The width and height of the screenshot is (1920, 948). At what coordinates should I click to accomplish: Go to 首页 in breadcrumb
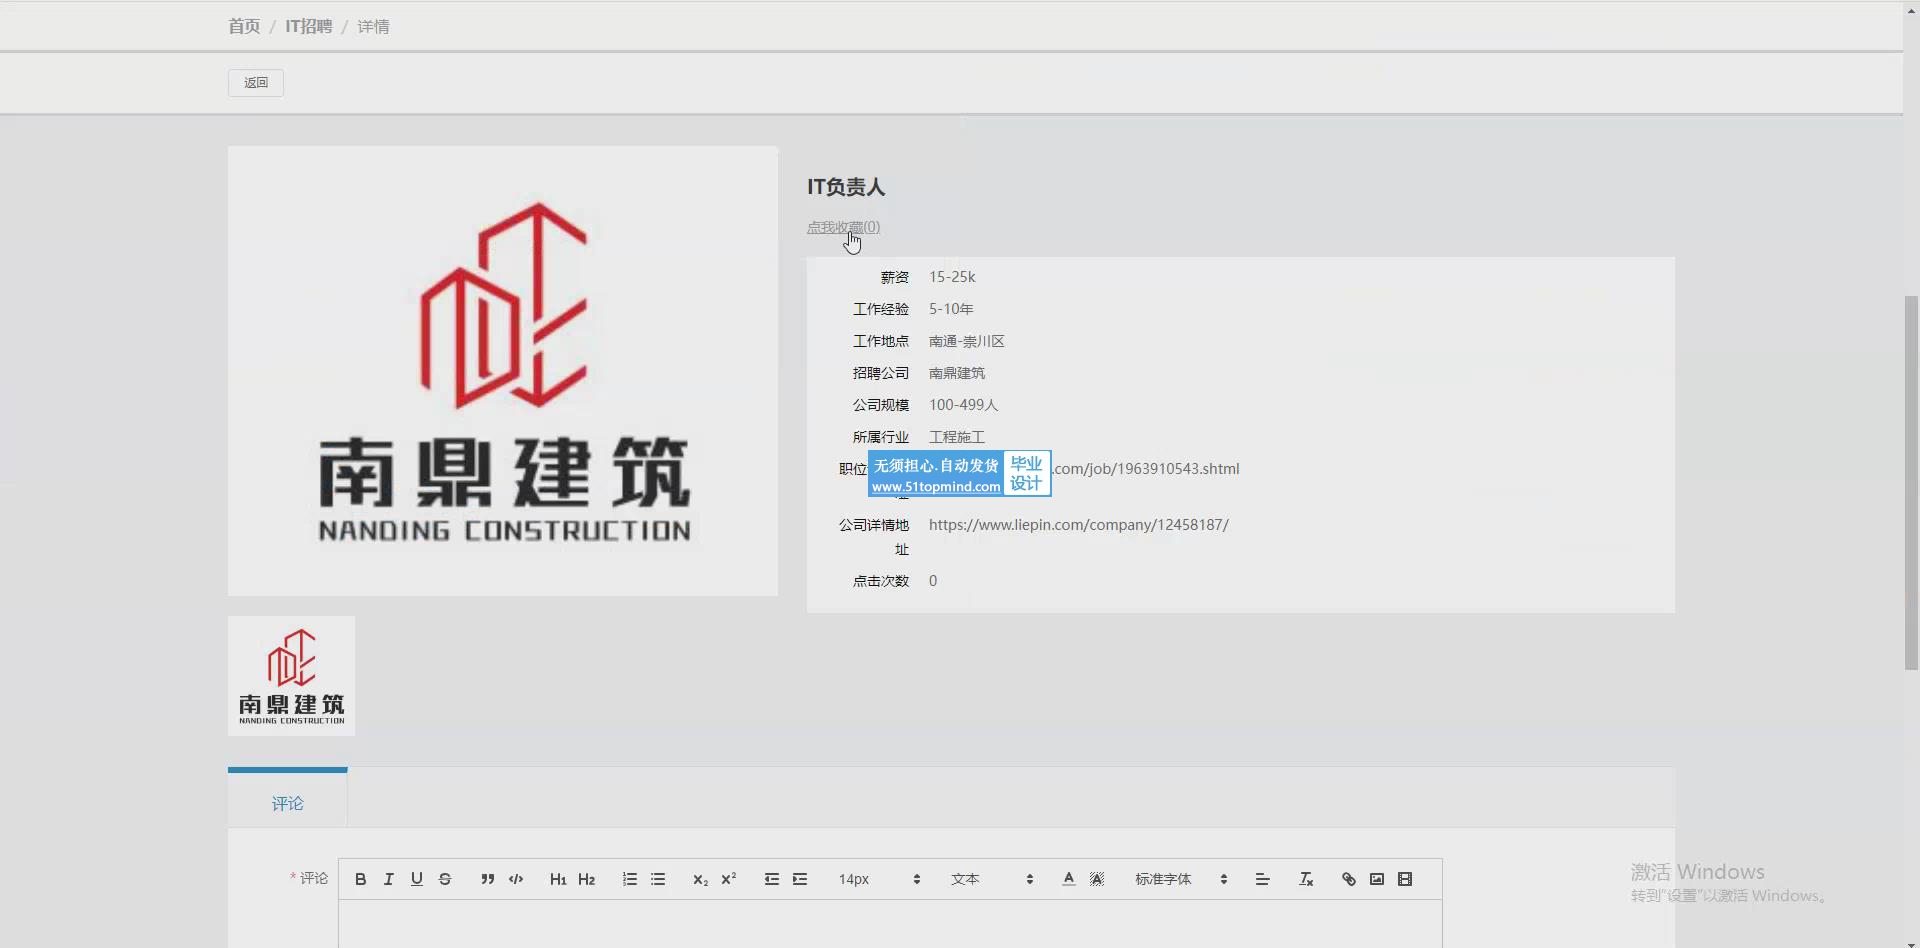click(244, 26)
